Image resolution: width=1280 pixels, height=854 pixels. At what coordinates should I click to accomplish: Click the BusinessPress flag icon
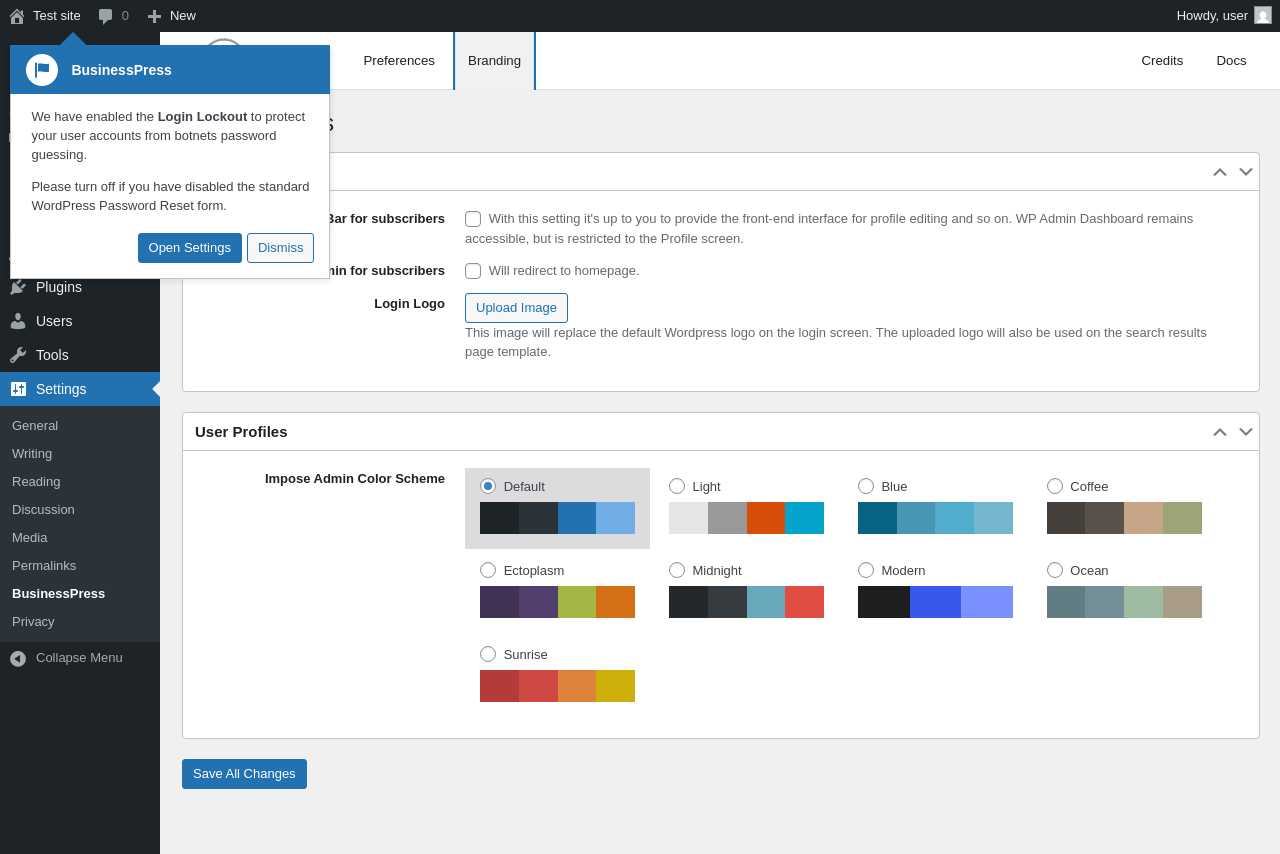42,70
